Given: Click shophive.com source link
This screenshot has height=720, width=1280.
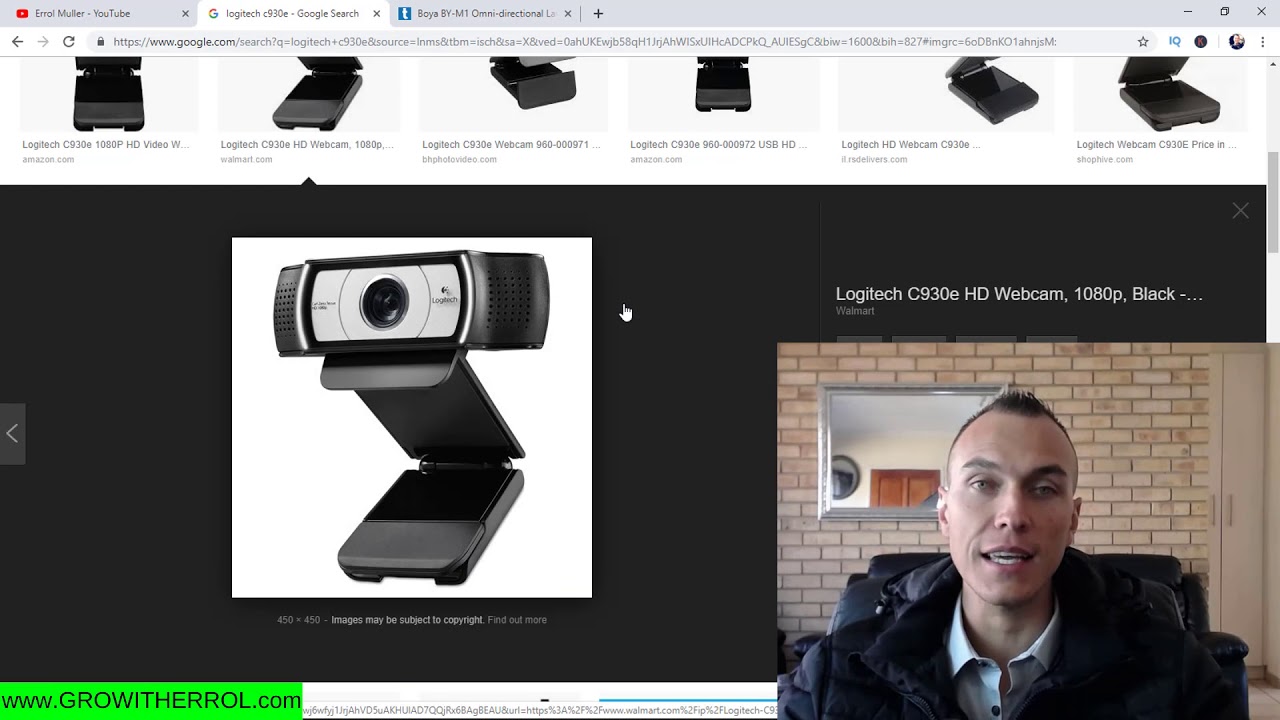Looking at the screenshot, I should click(1104, 160).
